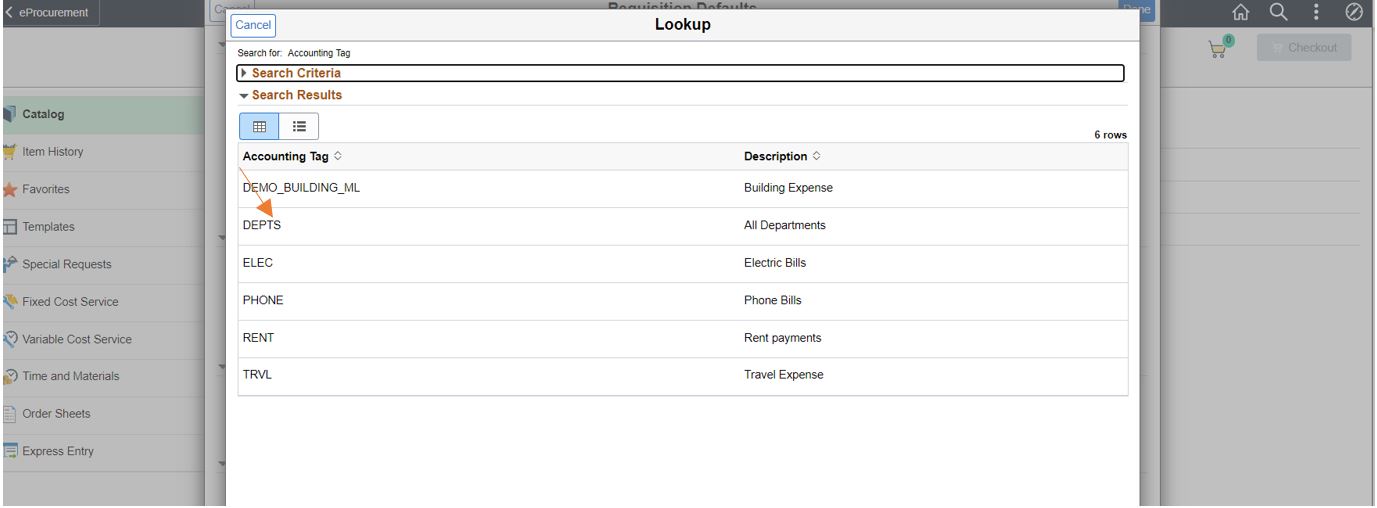
Task: Click the Building Expense description
Action: 788,188
